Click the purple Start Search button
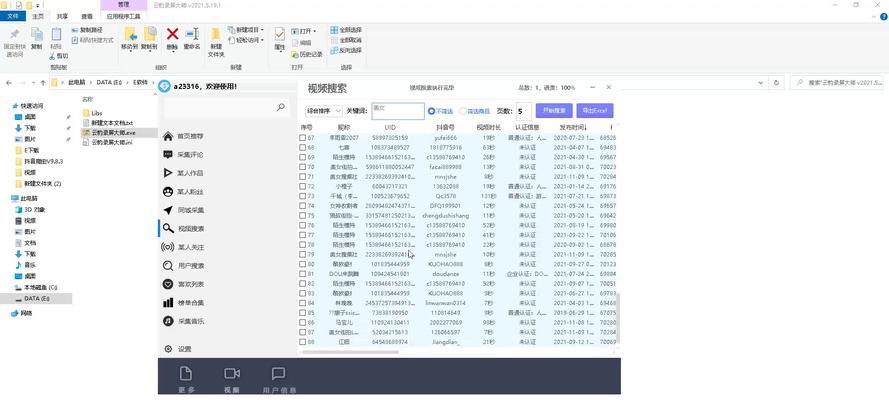The image size is (889, 400). (x=554, y=110)
